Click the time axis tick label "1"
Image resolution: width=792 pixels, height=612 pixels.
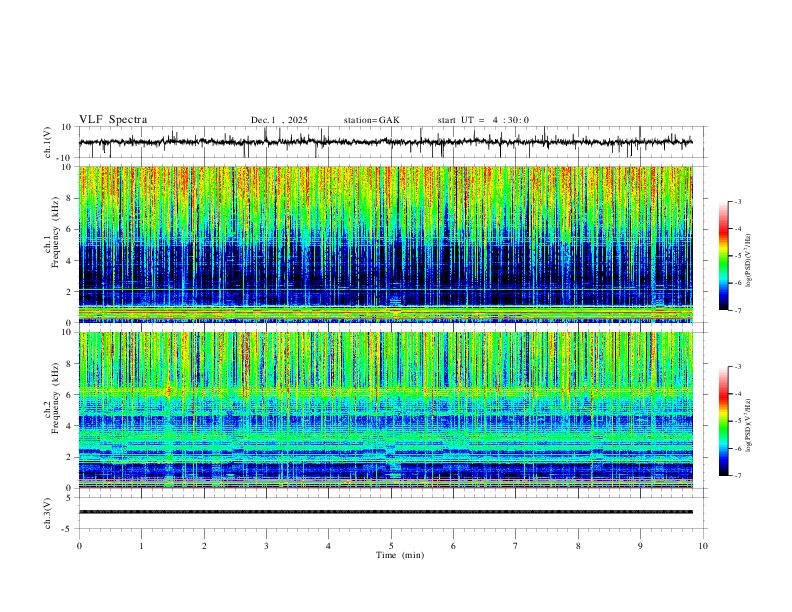(141, 546)
